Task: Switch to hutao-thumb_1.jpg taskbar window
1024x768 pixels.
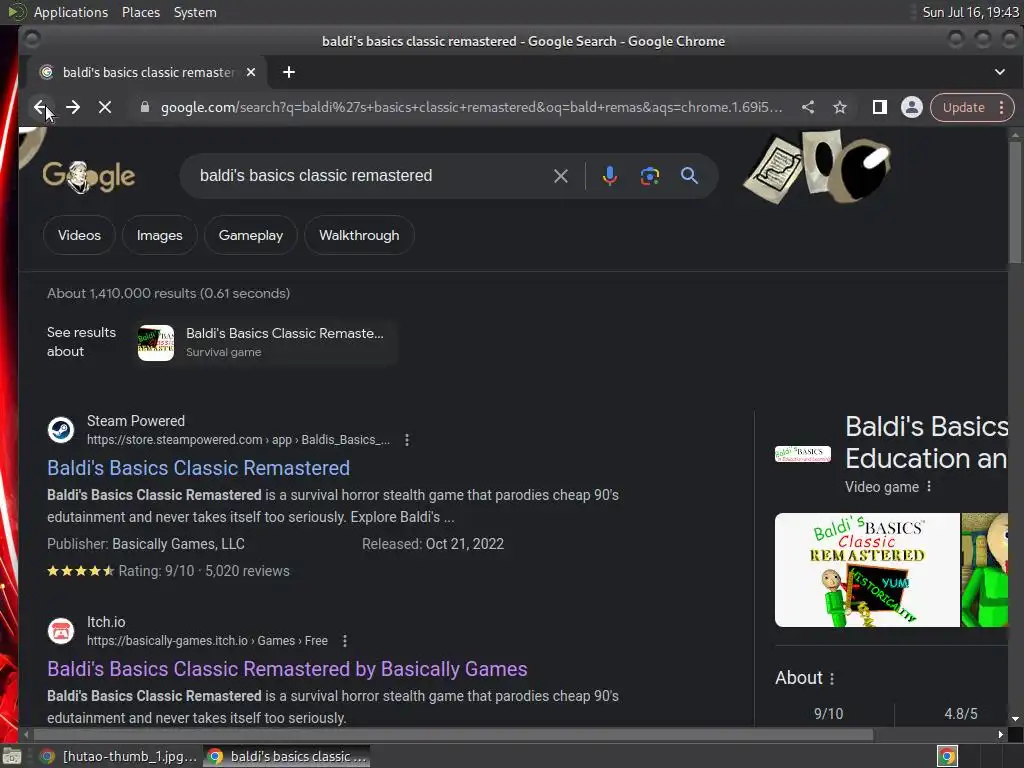Action: 118,757
